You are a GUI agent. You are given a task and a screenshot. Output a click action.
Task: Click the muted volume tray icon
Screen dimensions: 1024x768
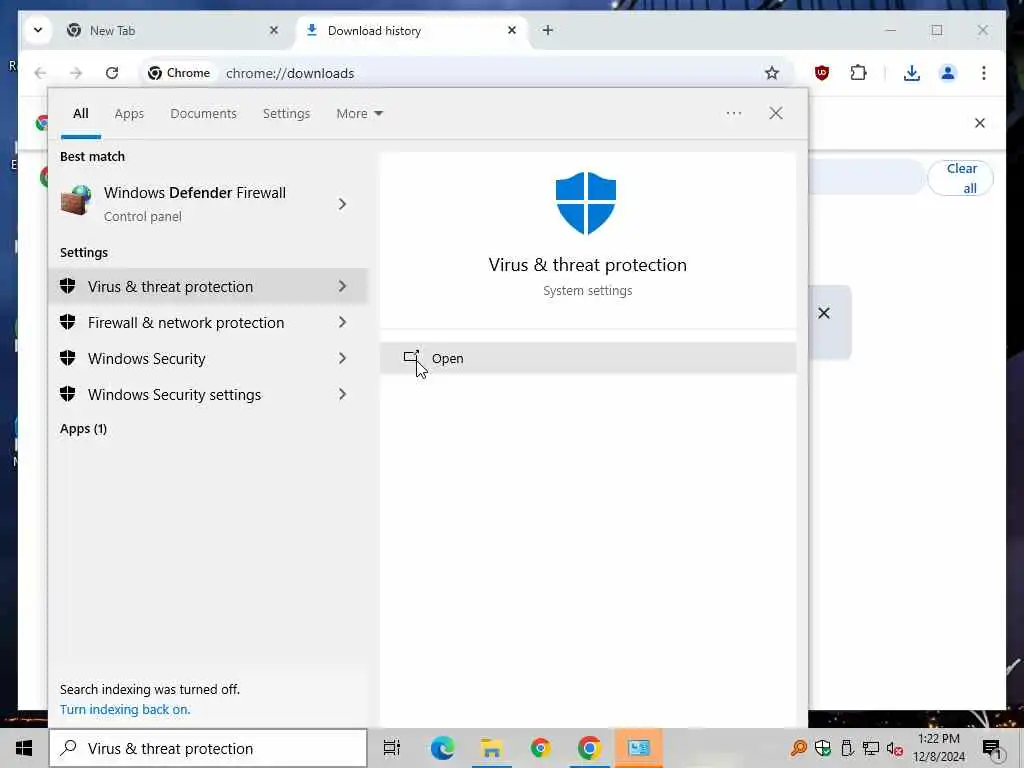[x=894, y=748]
